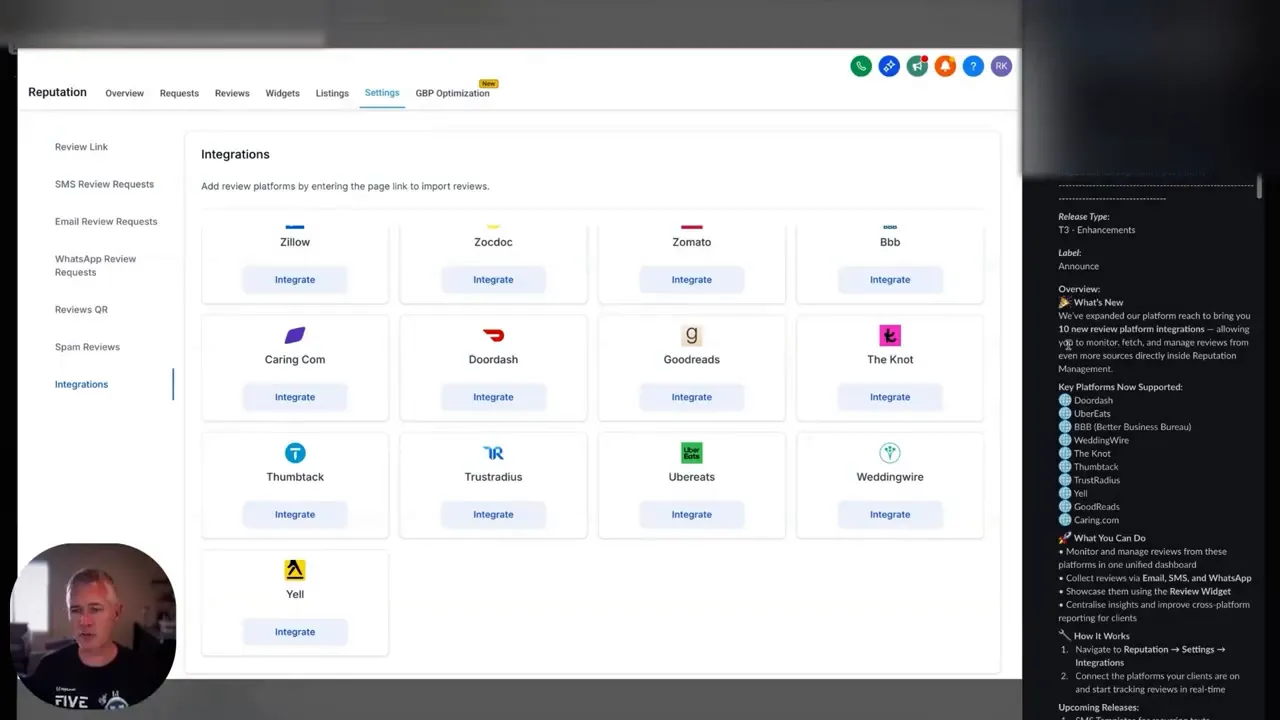Click the Trustradius logo icon

493,453
